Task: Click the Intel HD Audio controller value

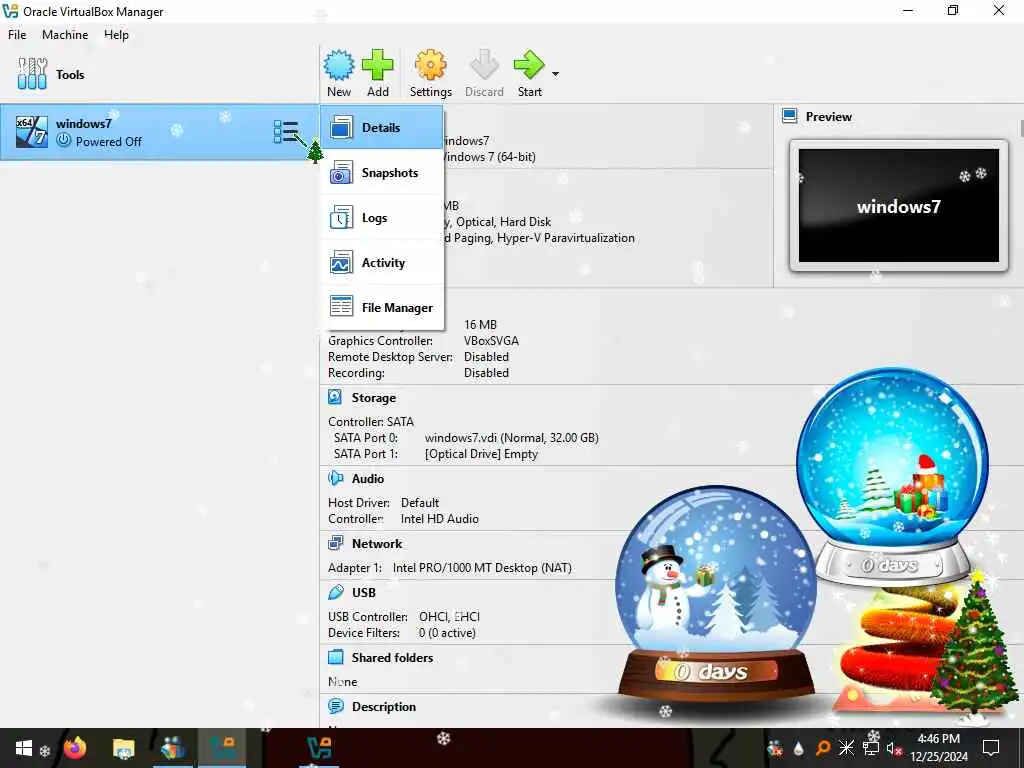Action: click(440, 519)
